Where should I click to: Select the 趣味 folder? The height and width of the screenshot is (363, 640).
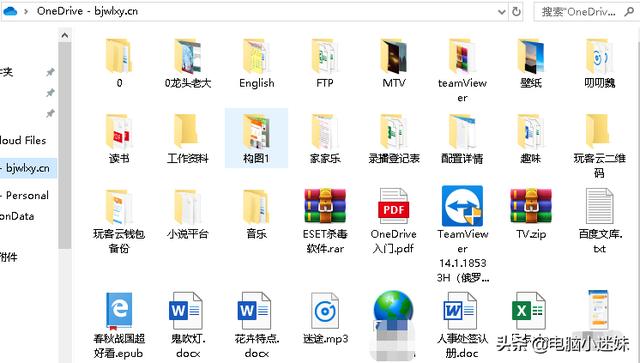(531, 139)
